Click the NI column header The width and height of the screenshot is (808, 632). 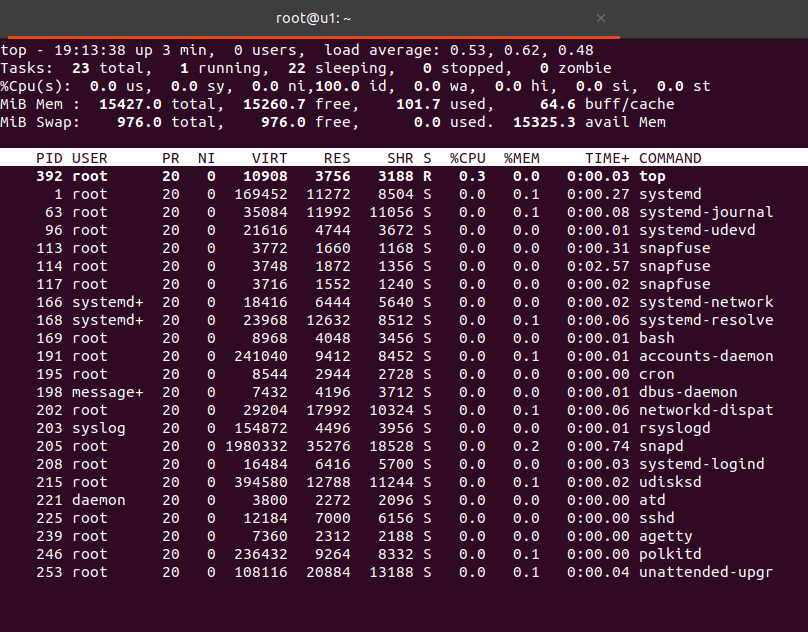[x=207, y=158]
